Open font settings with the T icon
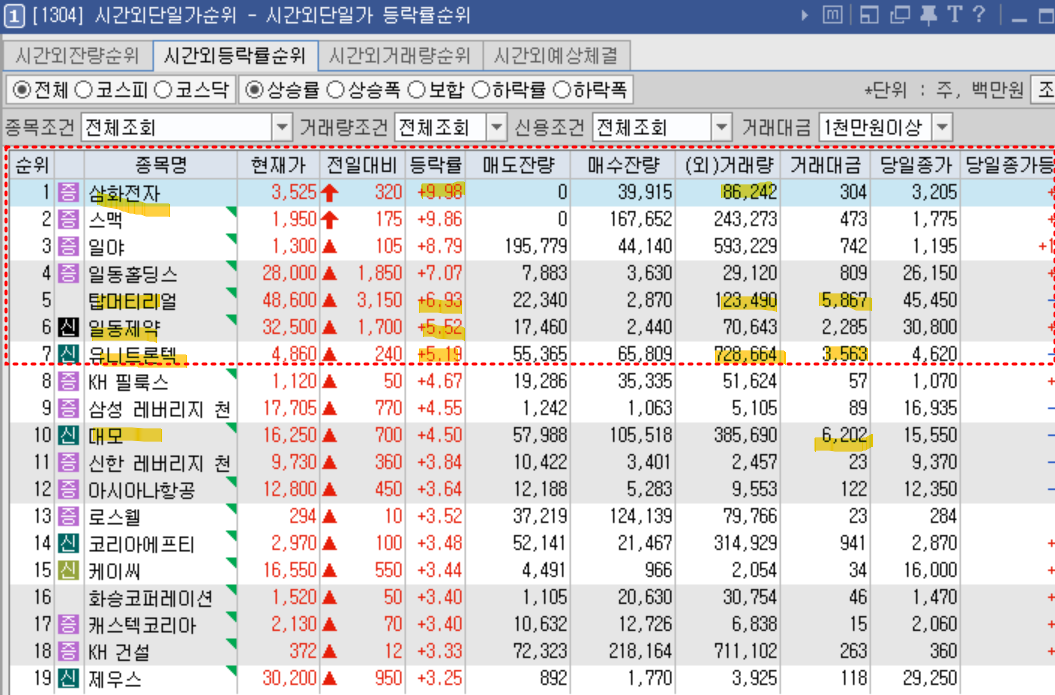Viewport: 1055px width, 695px height. (955, 15)
